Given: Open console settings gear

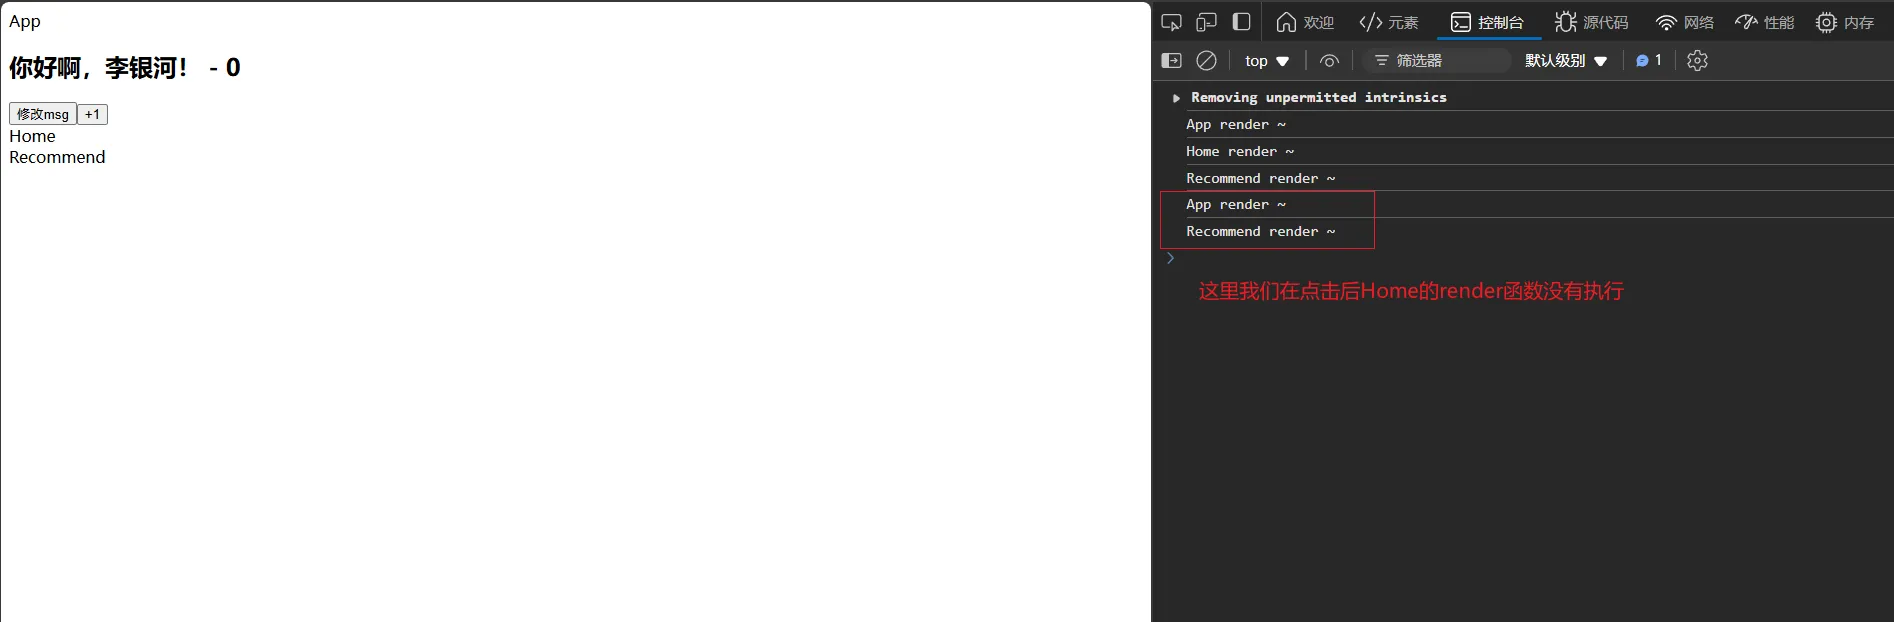Looking at the screenshot, I should click(x=1697, y=61).
